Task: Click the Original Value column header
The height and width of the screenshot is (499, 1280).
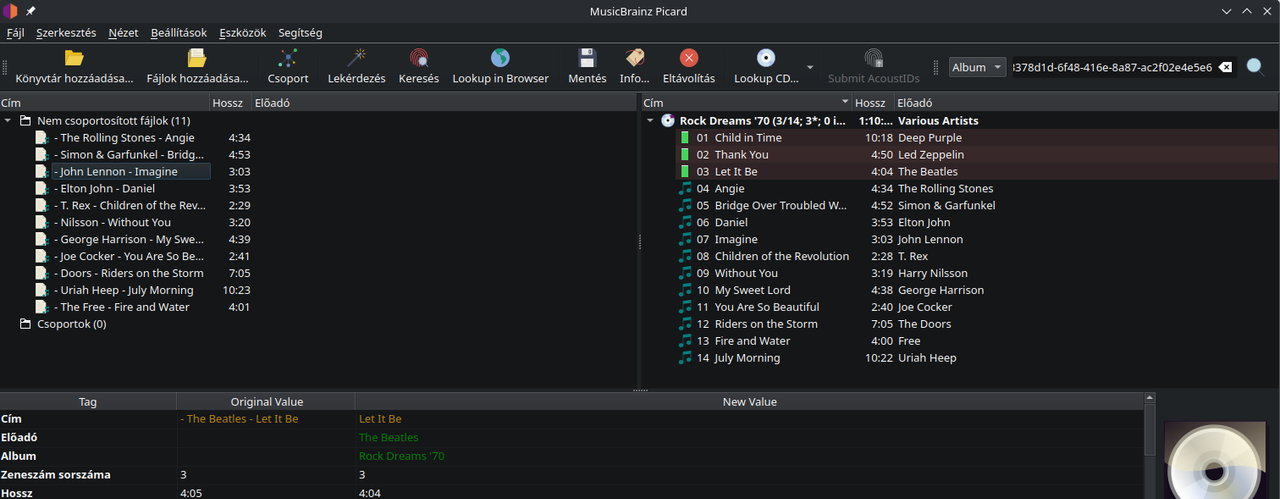Action: coord(266,401)
